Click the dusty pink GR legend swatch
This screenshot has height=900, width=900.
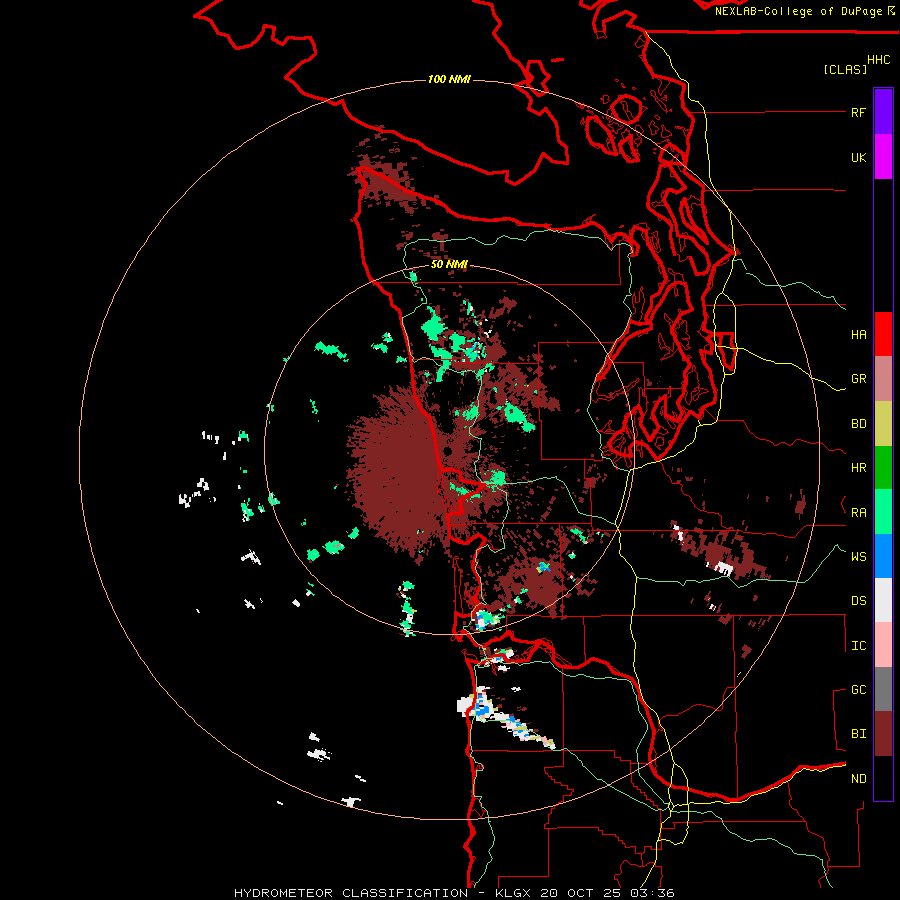coord(883,379)
